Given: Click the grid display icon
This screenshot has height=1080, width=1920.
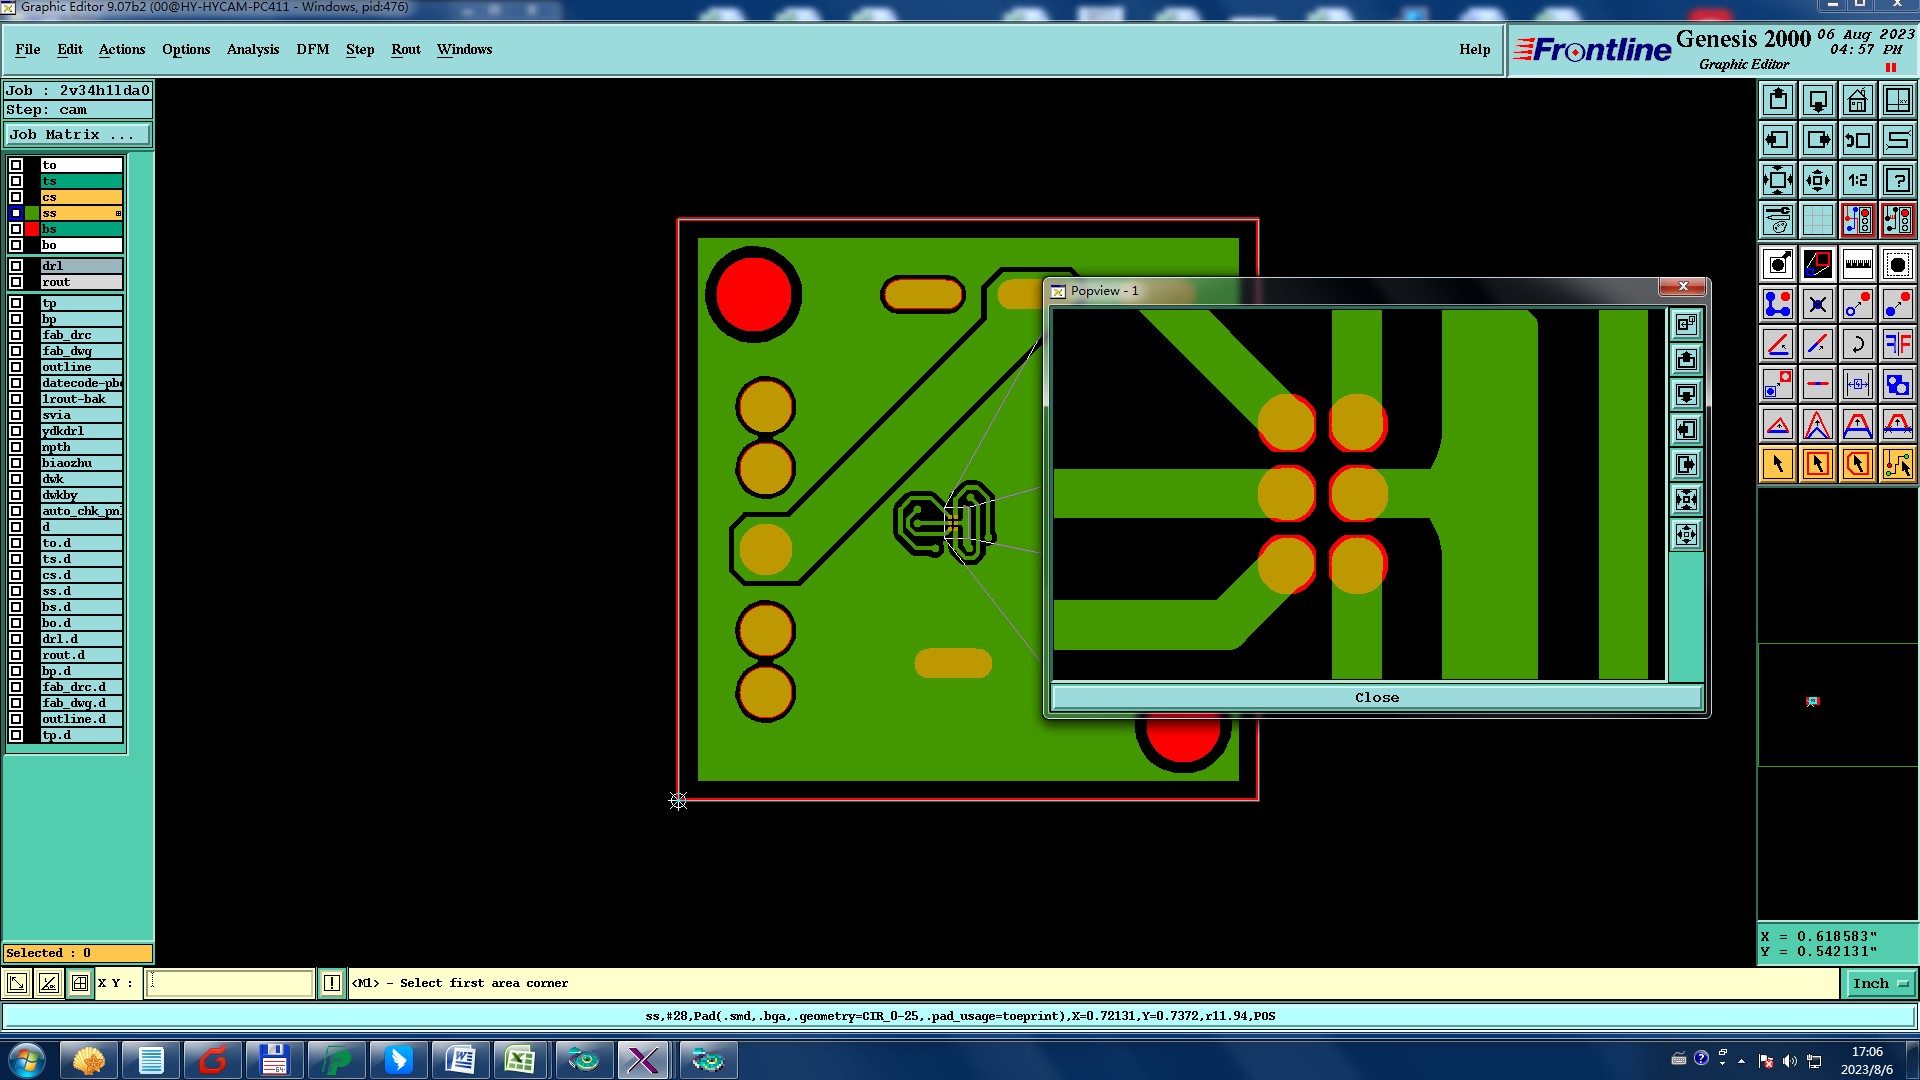Looking at the screenshot, I should [x=1817, y=220].
